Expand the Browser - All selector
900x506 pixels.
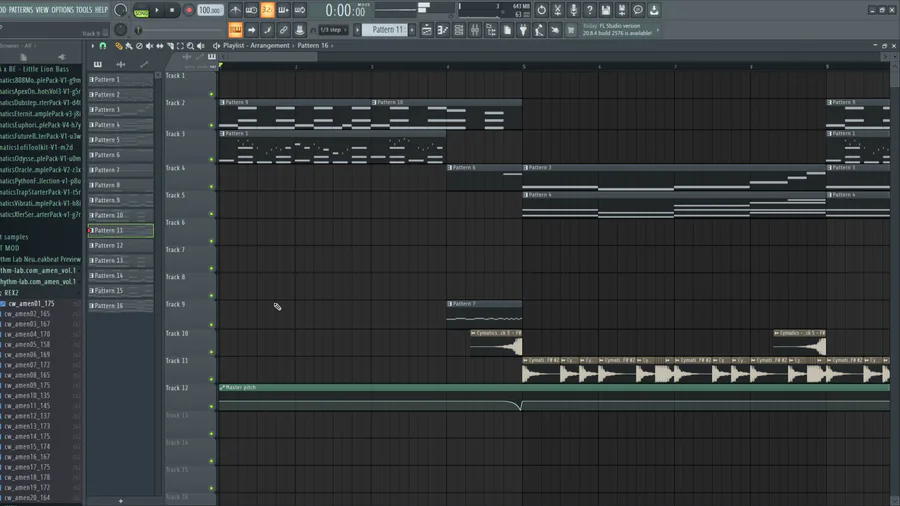17,46
